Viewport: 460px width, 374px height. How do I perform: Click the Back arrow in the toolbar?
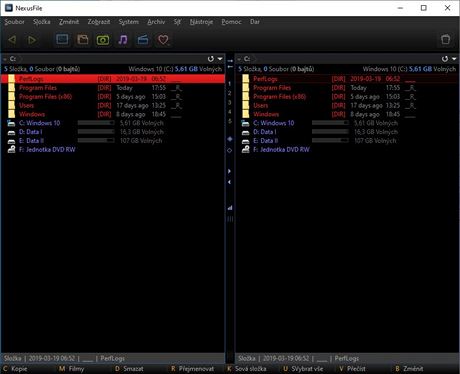tap(12, 40)
